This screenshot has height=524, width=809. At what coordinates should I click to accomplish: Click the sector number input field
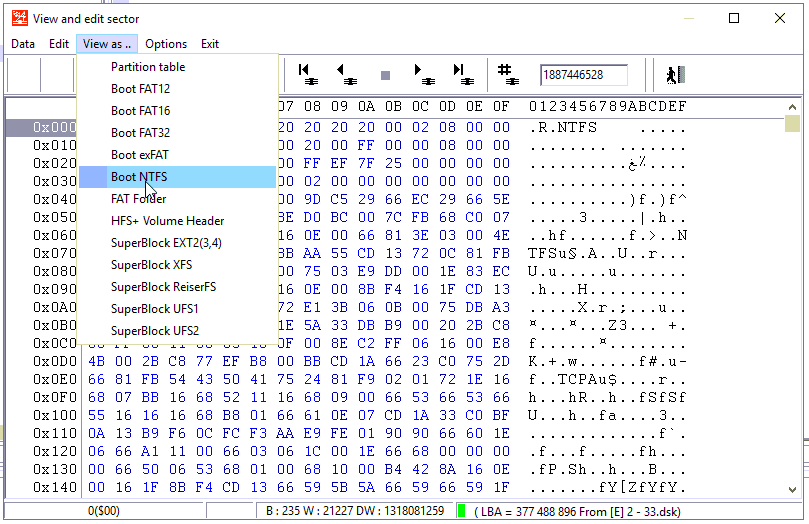pos(583,75)
